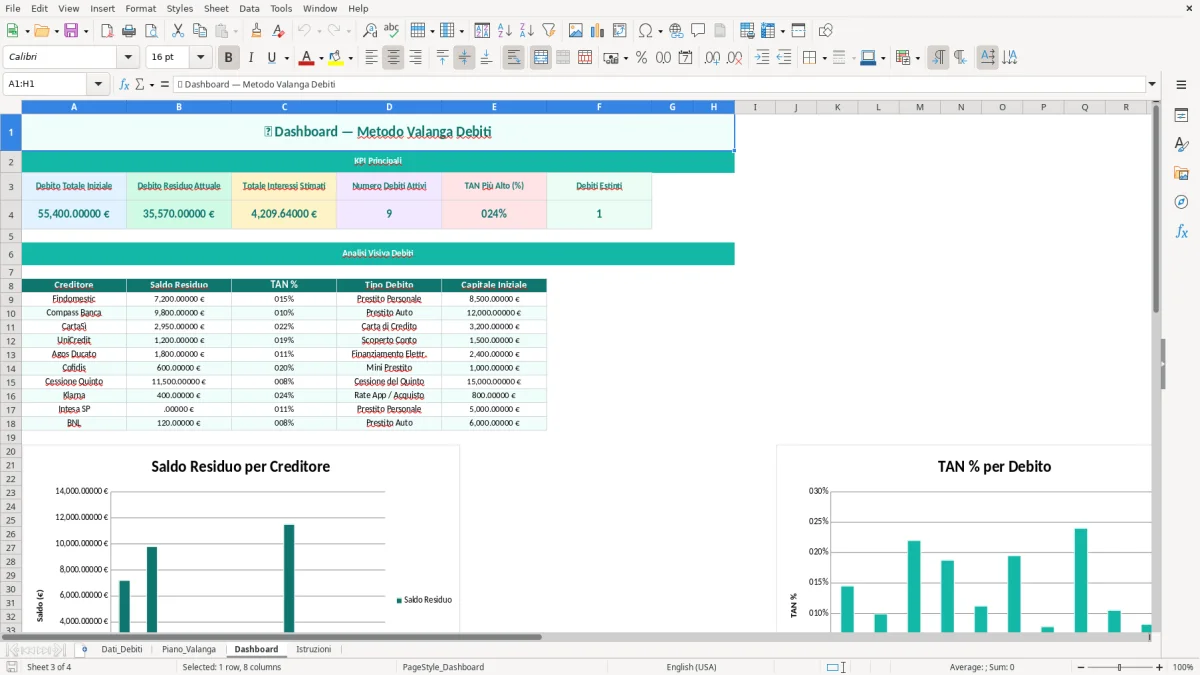Open the Sheet menu
This screenshot has width=1200, height=675.
tap(216, 8)
